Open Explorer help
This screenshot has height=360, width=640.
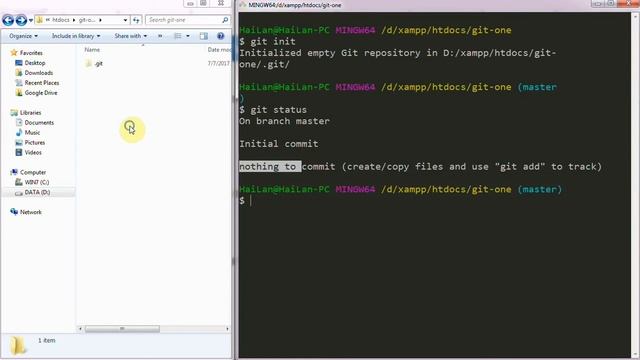tap(220, 36)
